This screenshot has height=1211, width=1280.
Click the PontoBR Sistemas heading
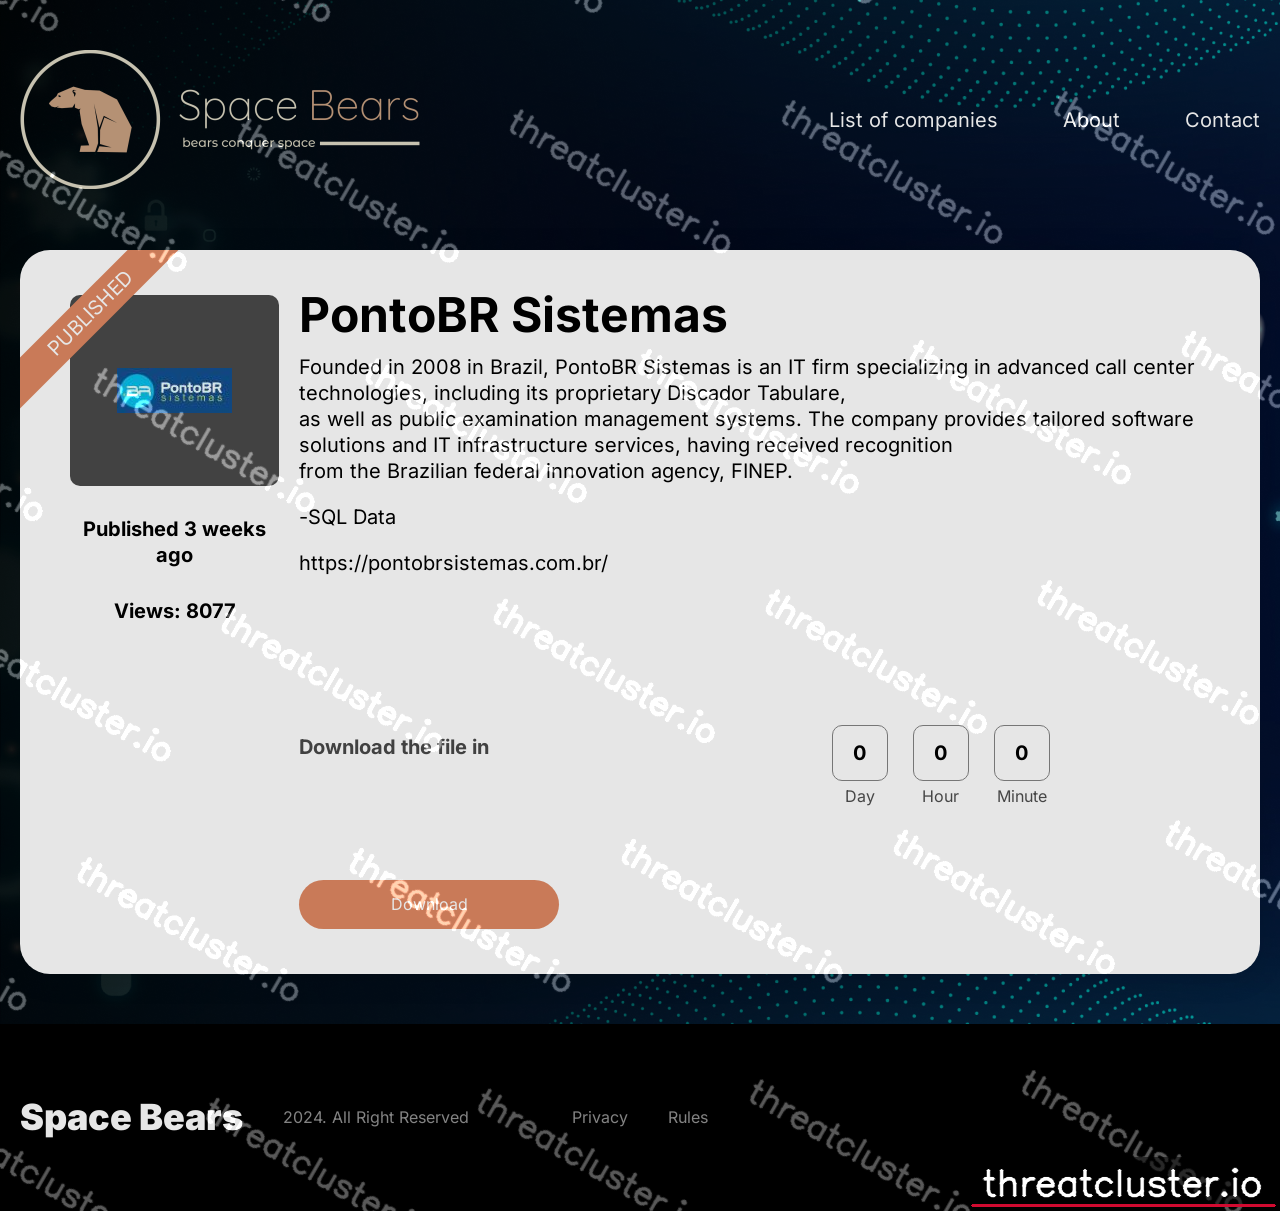click(x=513, y=315)
